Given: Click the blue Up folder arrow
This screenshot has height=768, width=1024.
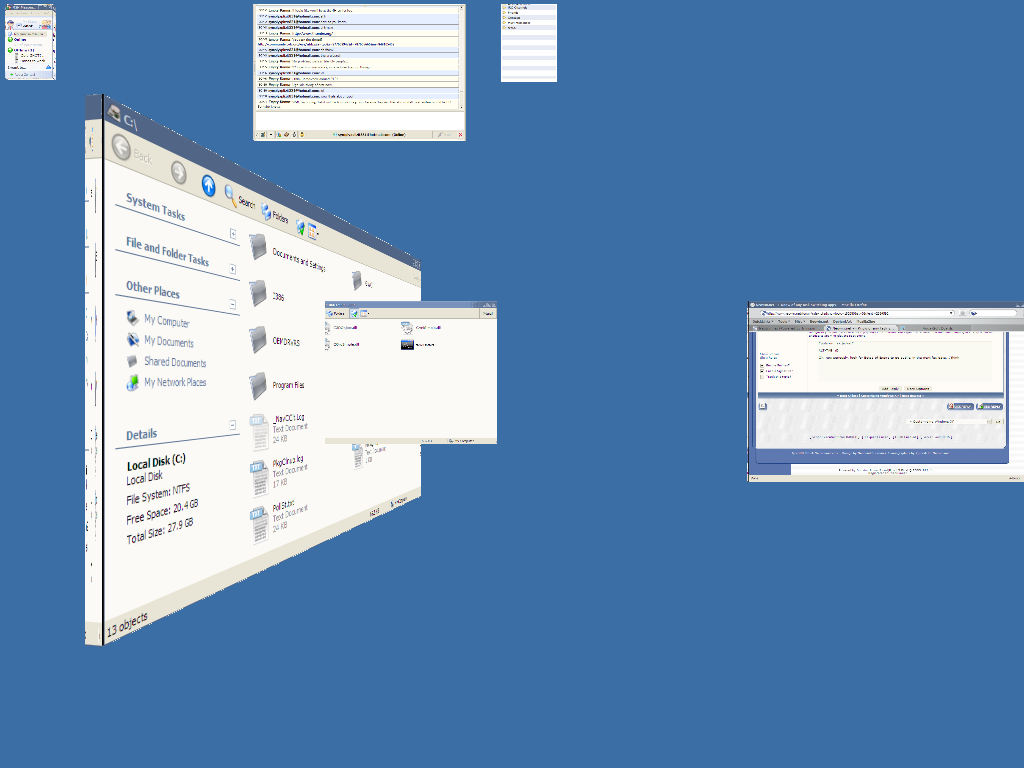Looking at the screenshot, I should (x=208, y=185).
